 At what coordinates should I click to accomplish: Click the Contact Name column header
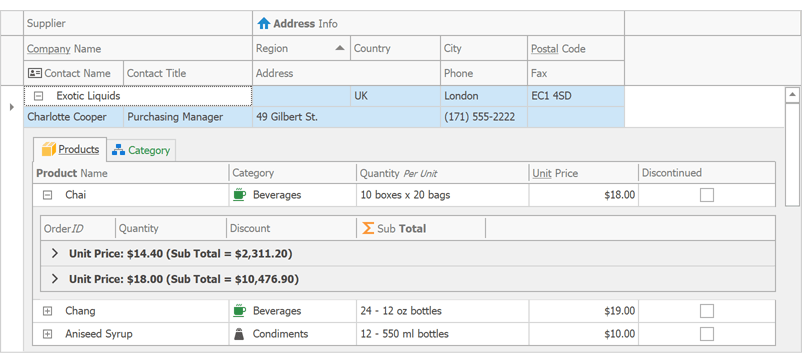click(x=74, y=73)
